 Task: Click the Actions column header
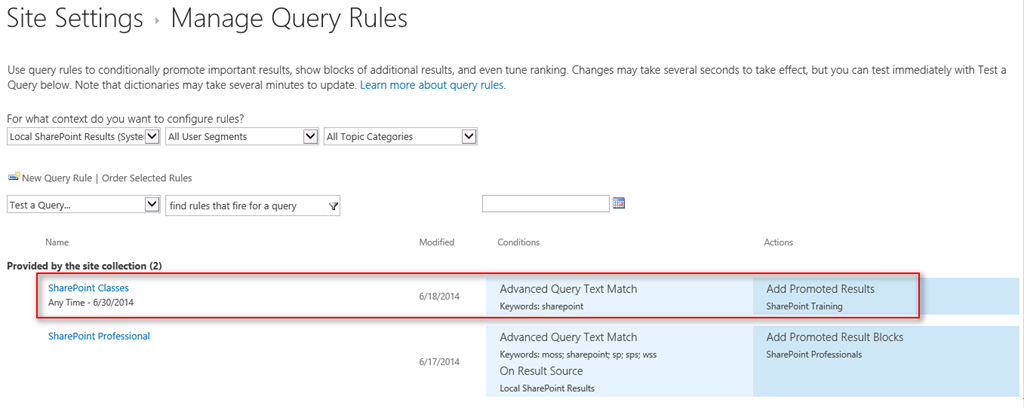click(780, 242)
